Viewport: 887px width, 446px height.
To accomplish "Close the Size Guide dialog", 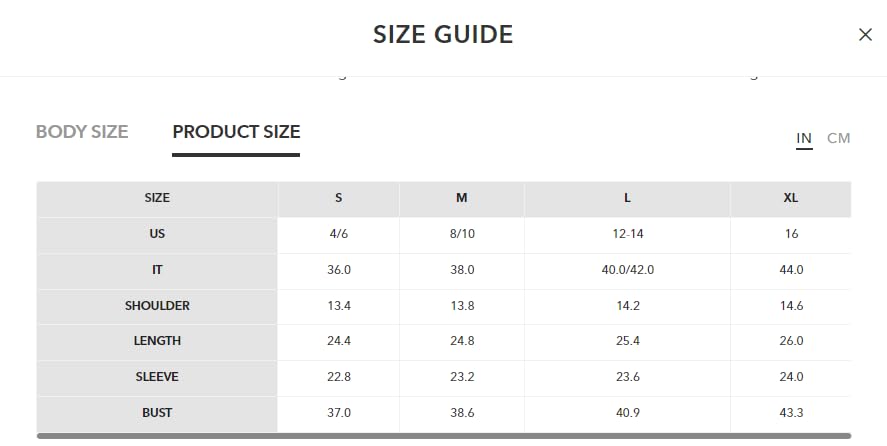I will pyautogui.click(x=865, y=35).
